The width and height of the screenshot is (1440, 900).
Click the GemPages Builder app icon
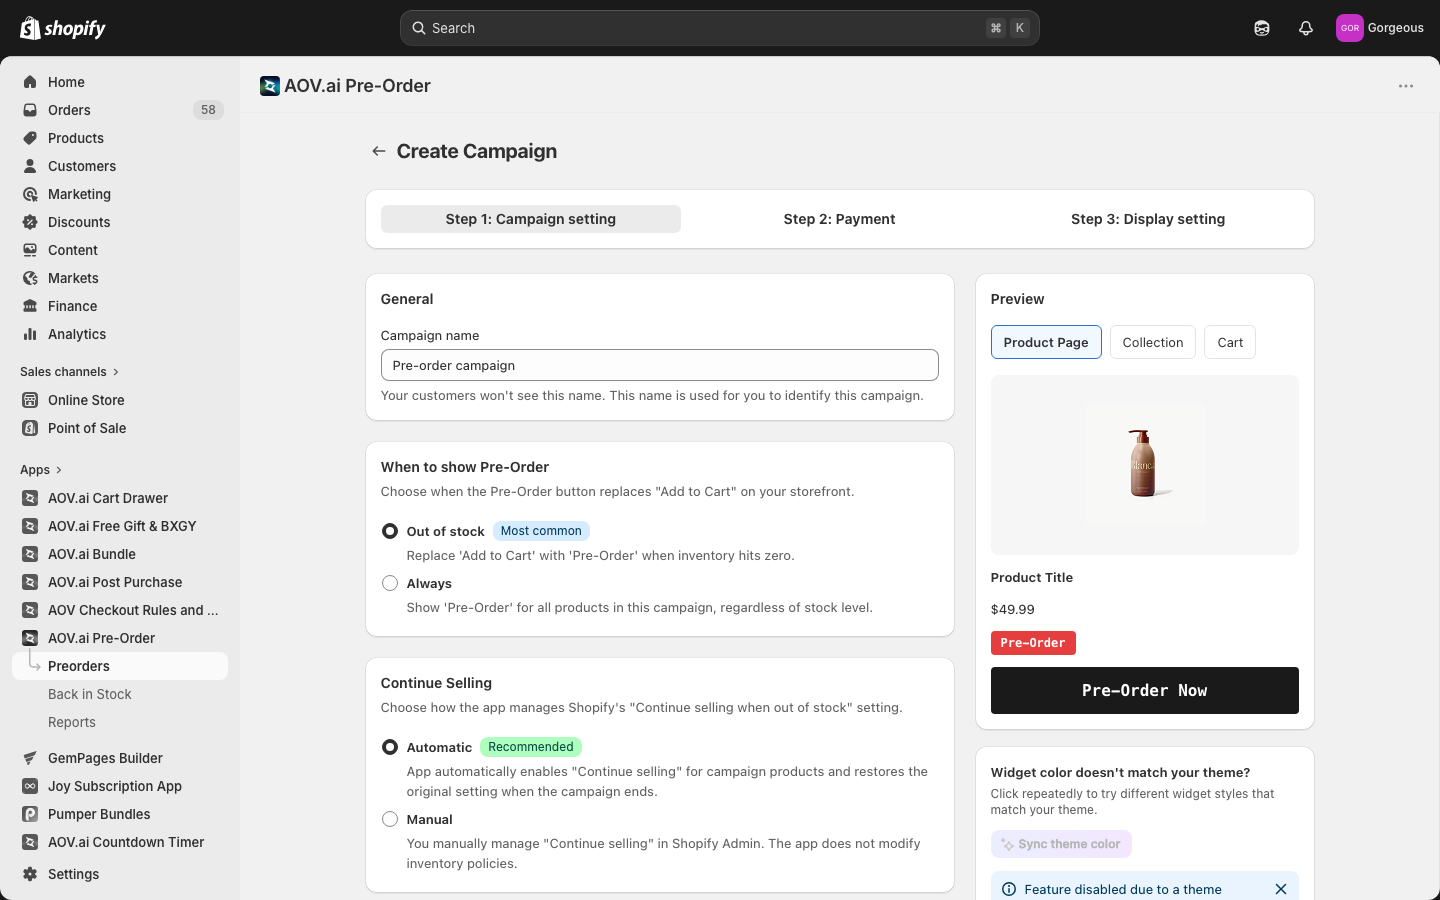[30, 758]
